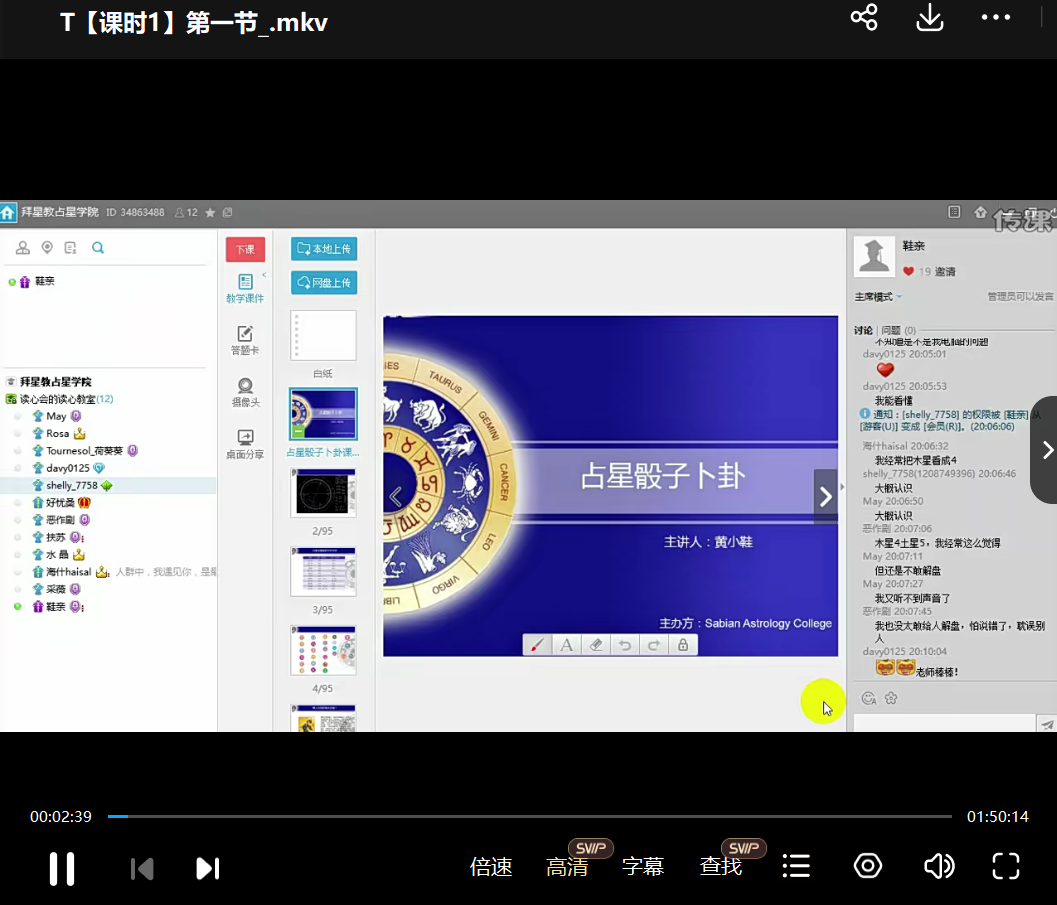
Task: Send the chat message with send icon
Action: pyautogui.click(x=1046, y=724)
